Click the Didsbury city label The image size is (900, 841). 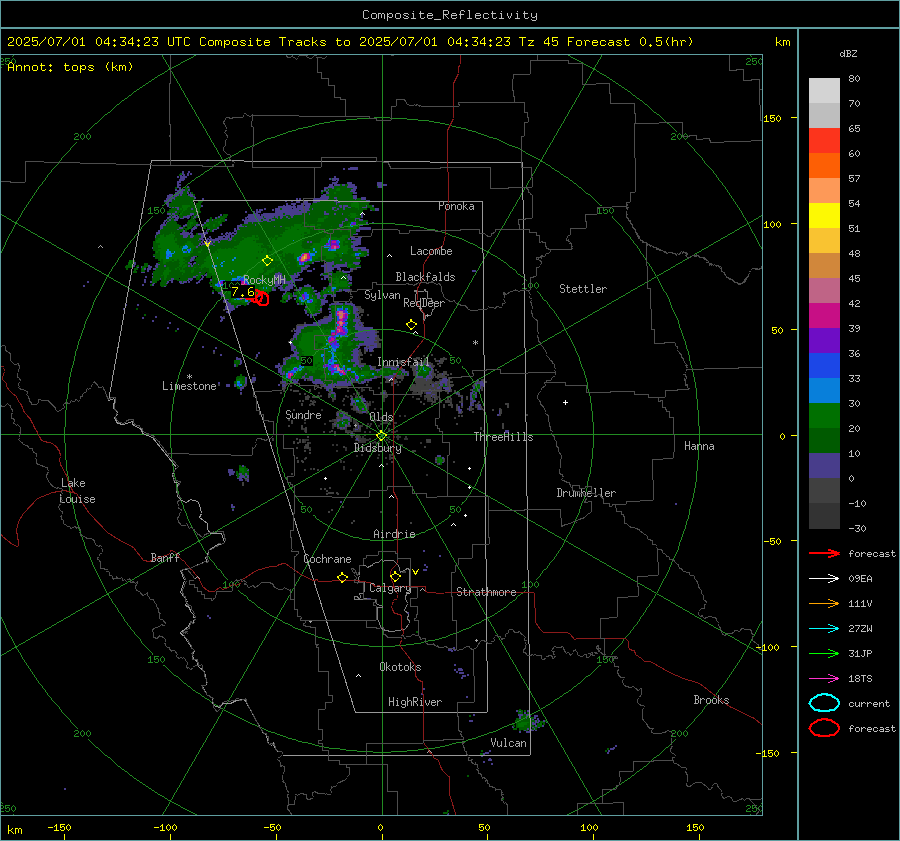(377, 448)
